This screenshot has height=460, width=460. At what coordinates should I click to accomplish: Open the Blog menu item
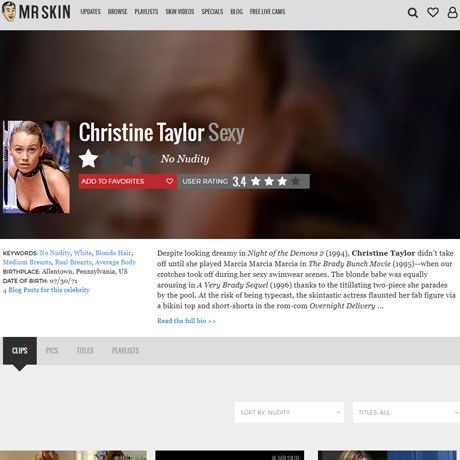point(236,12)
